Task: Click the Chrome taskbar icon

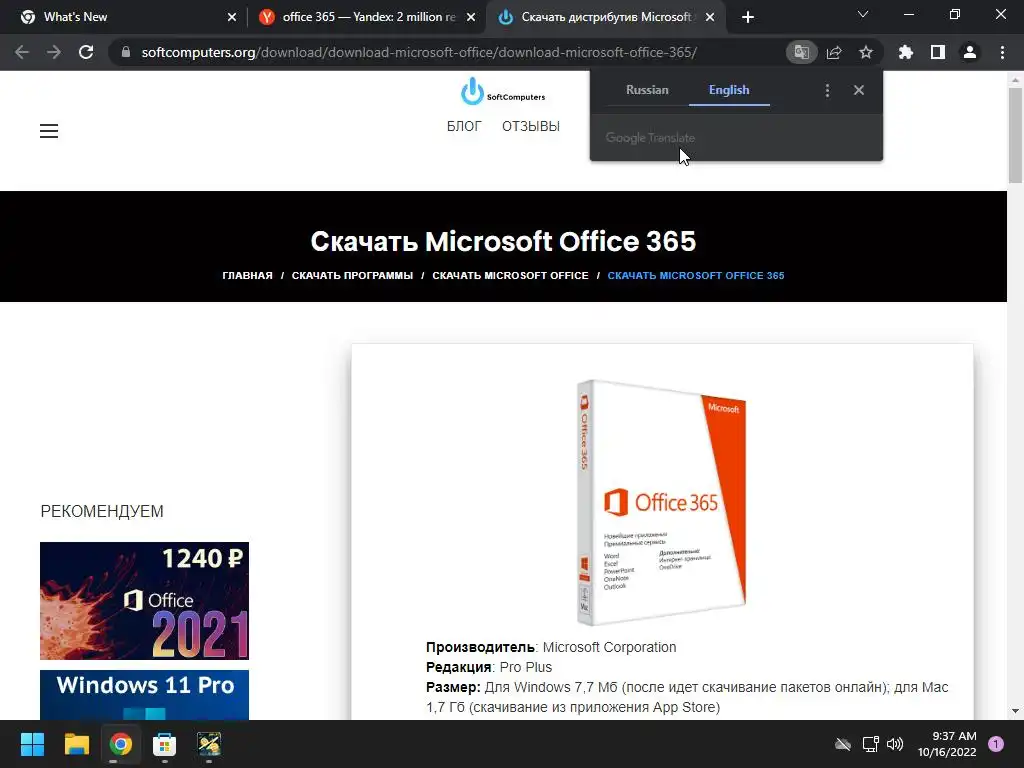Action: point(121,744)
